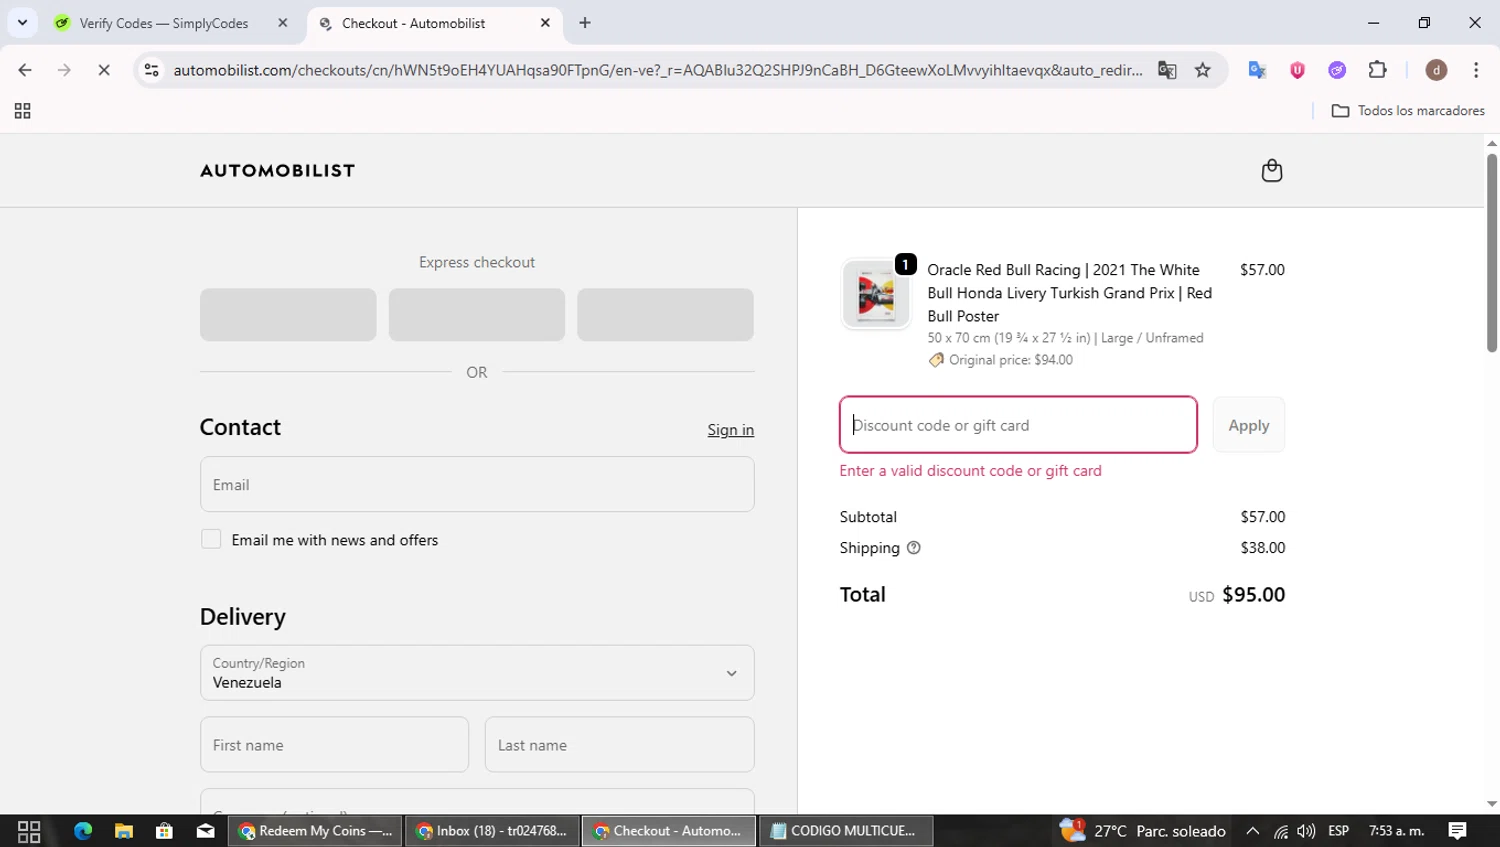
Task: Open the weather widget showing 27°C
Action: [1143, 831]
